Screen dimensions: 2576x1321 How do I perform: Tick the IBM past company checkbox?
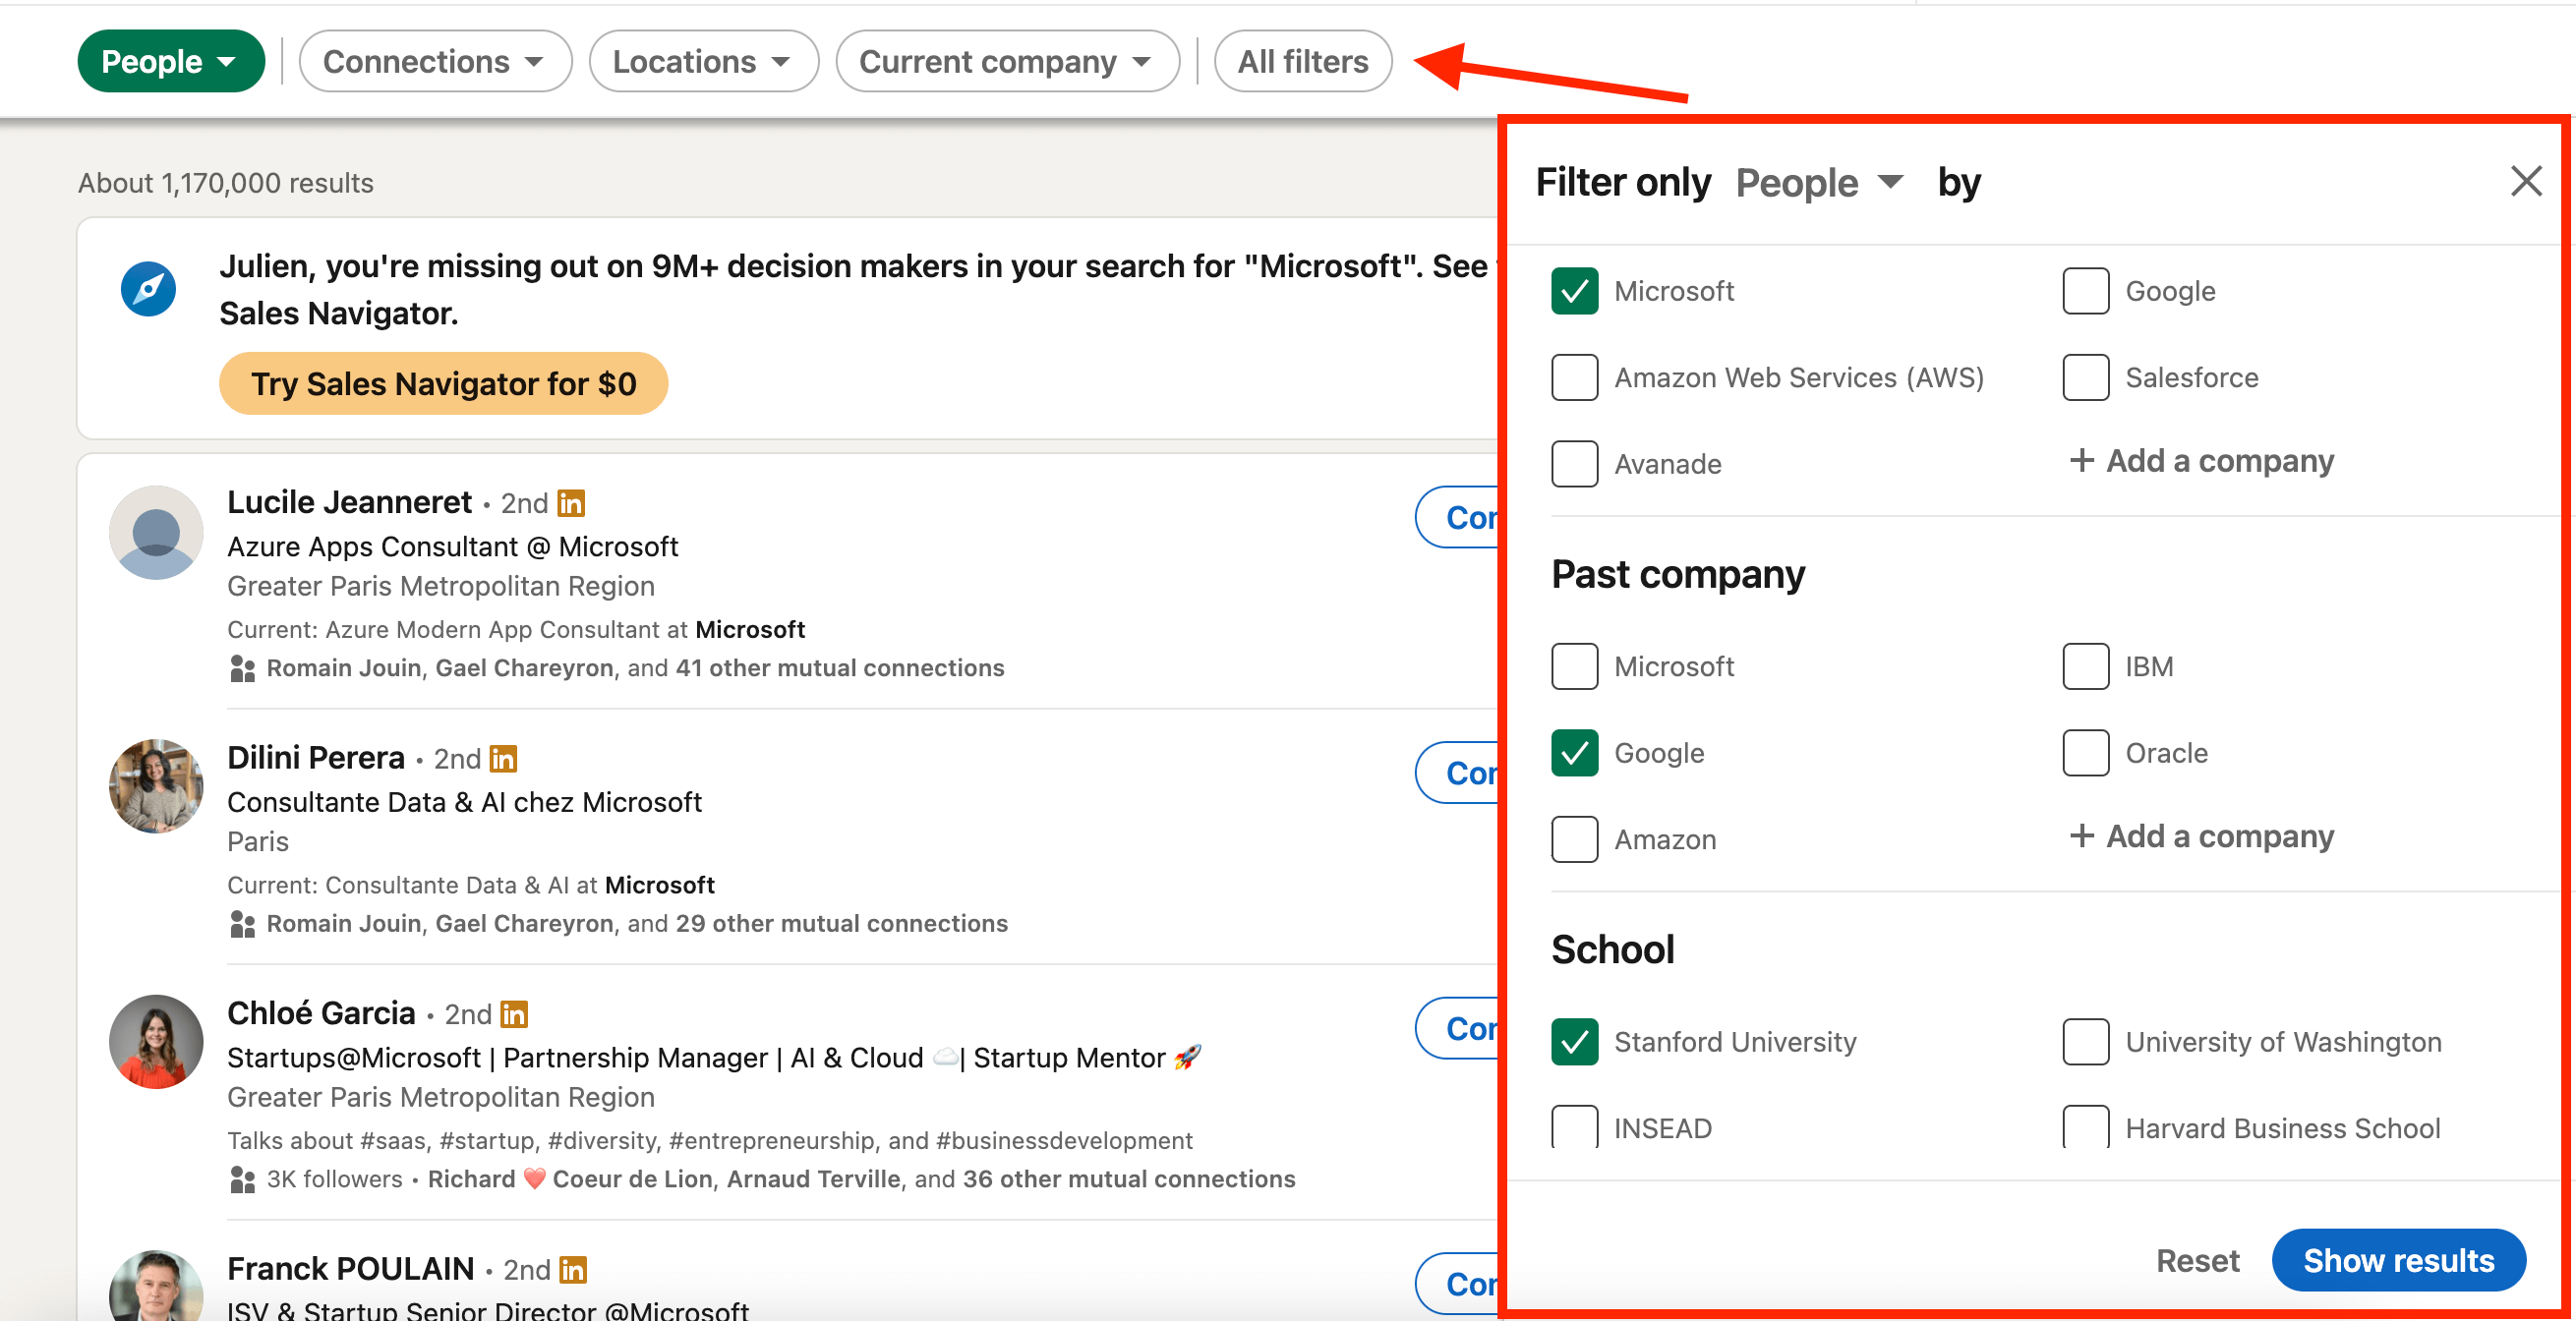click(2085, 666)
